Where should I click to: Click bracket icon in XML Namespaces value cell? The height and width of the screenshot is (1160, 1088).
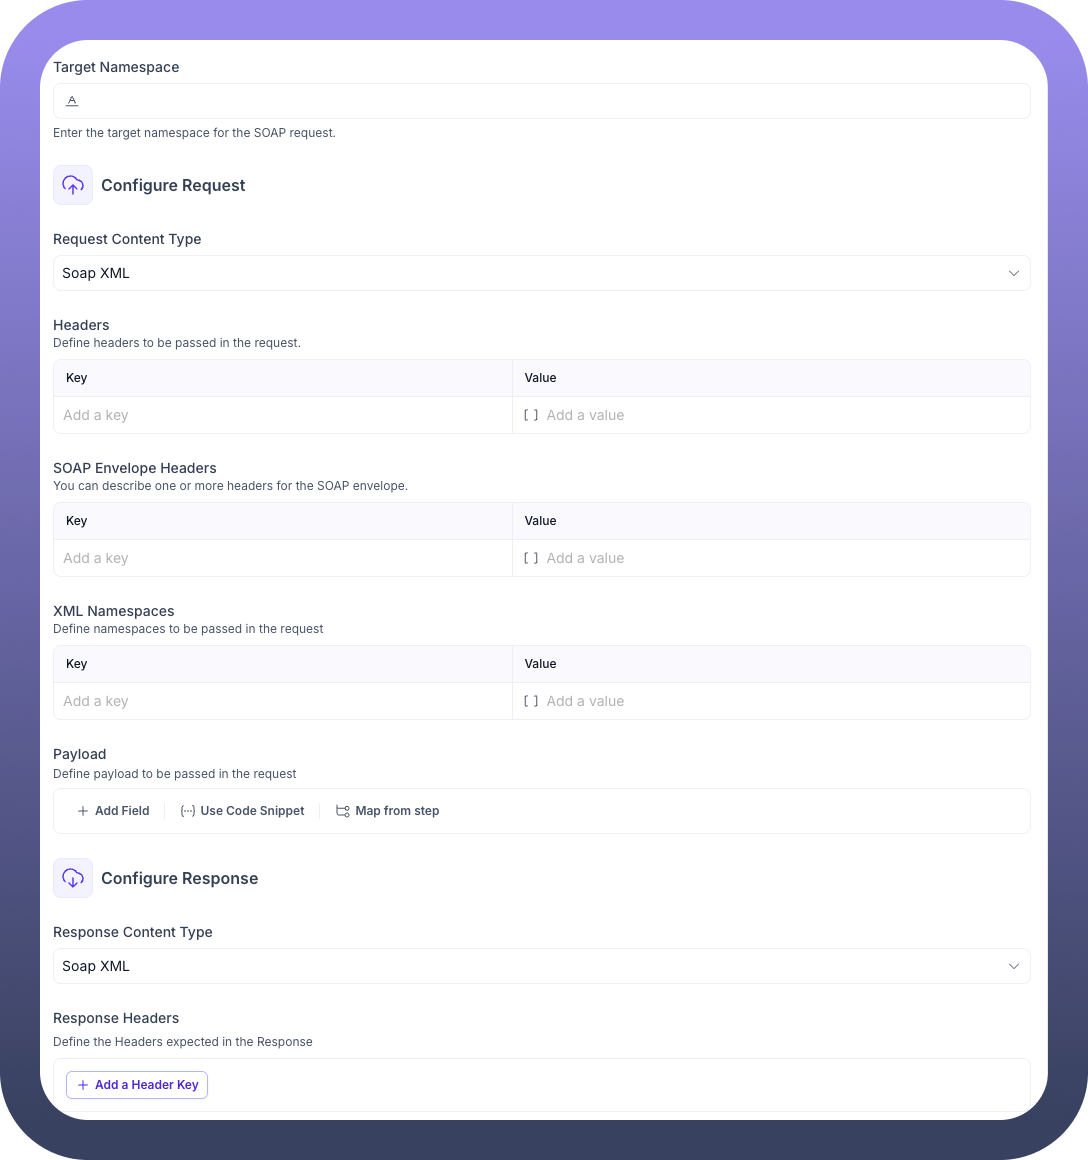coord(531,701)
